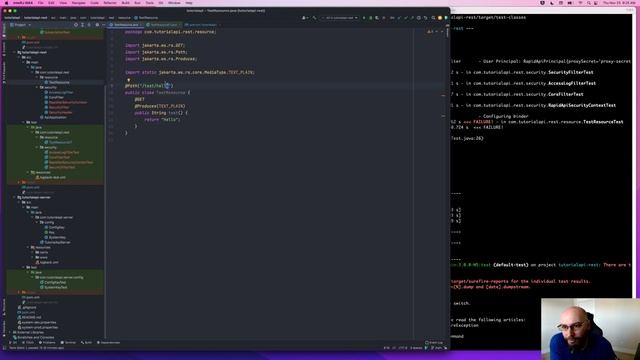Screen dimensions: 640x360
Task: Select ConfigKey class in project tree
Action: (55, 227)
